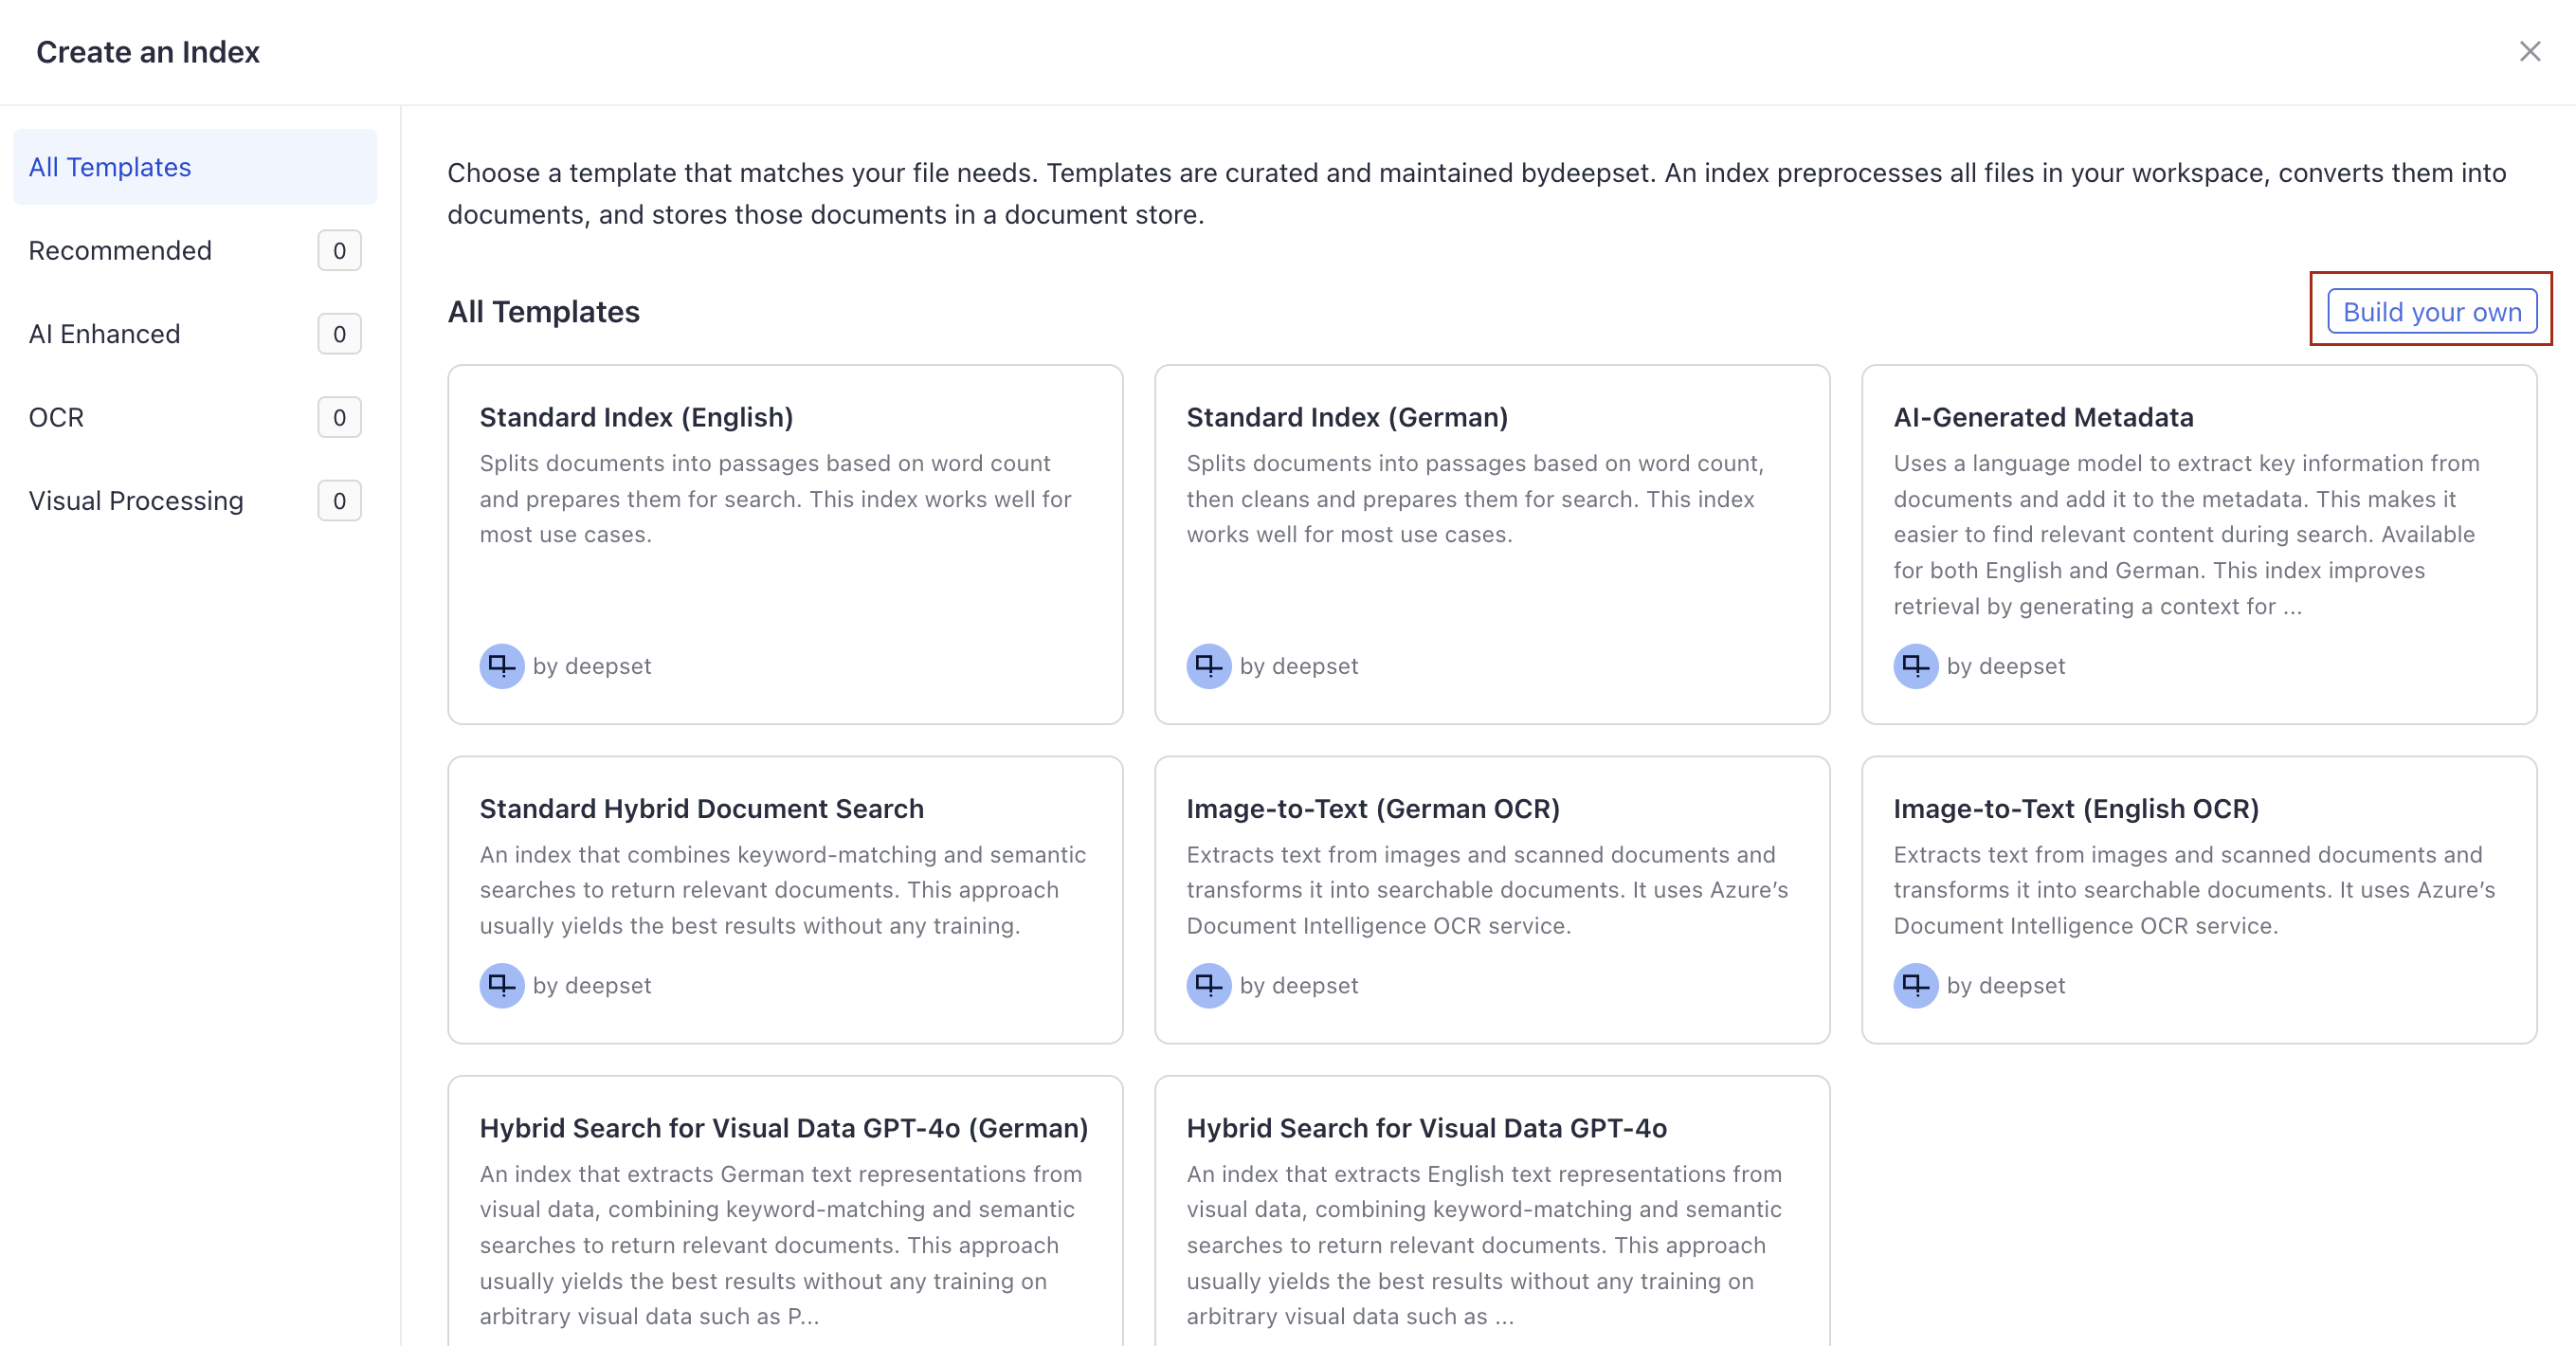Click the deepset icon on Standard Index (German)
Image resolution: width=2576 pixels, height=1346 pixels.
(x=1208, y=666)
